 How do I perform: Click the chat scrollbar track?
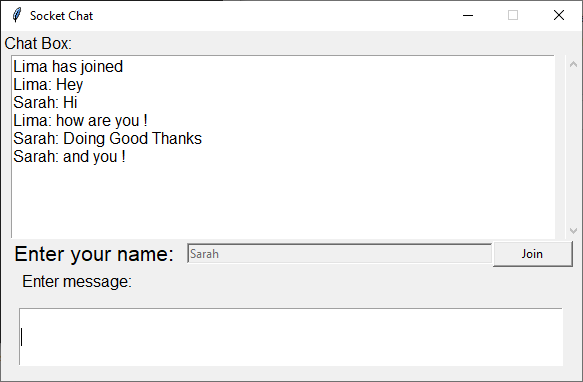point(573,147)
